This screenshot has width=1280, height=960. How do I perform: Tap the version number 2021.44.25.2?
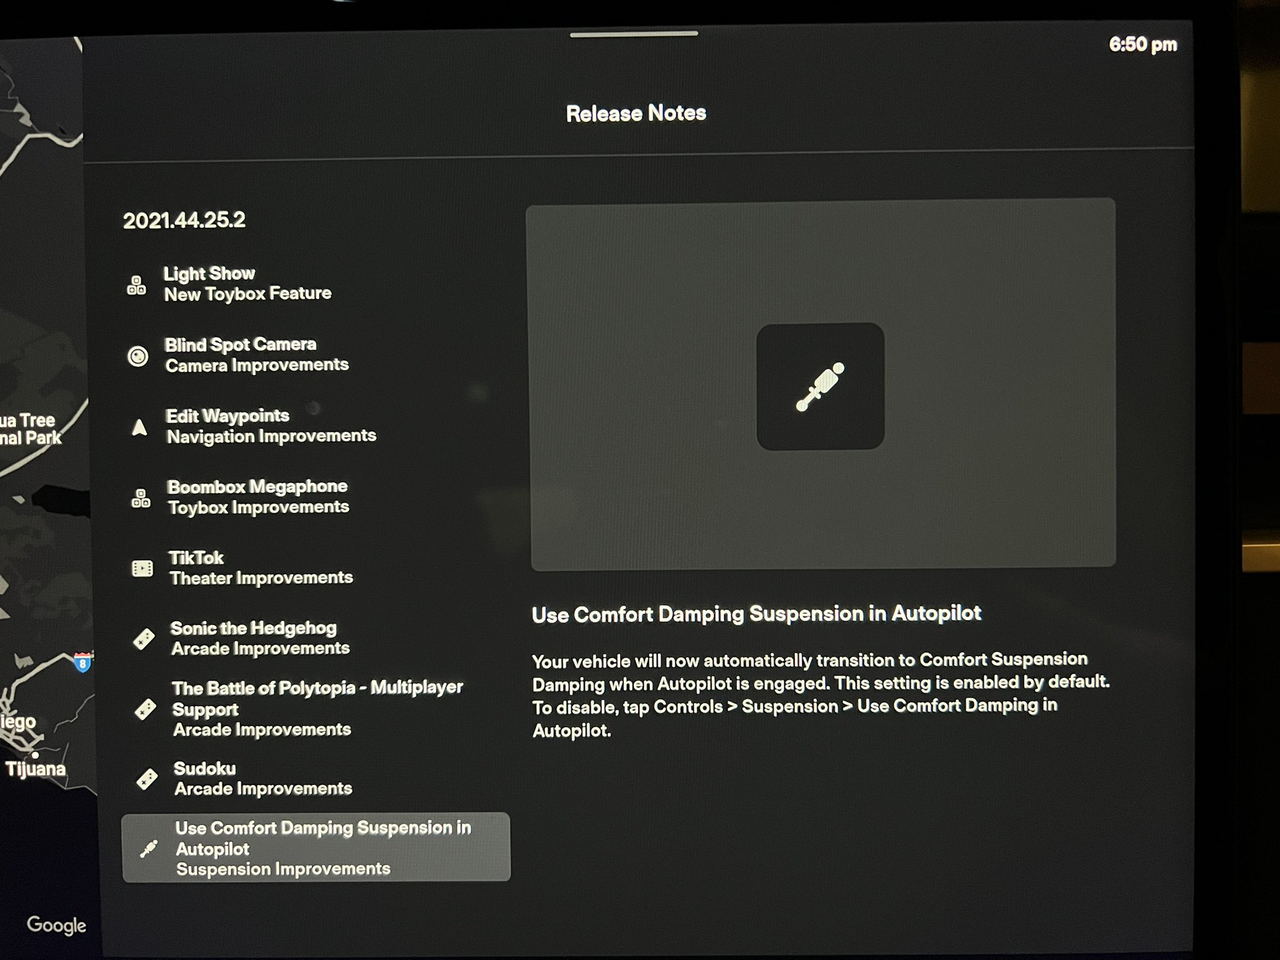(184, 221)
